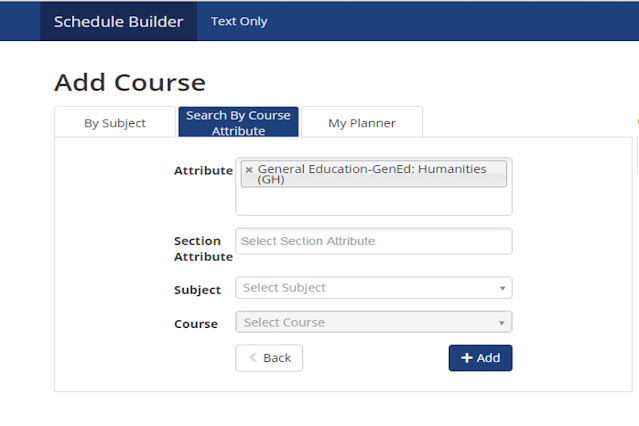
Task: Remove the Humanities (GH) attribute tag
Action: coord(249,170)
